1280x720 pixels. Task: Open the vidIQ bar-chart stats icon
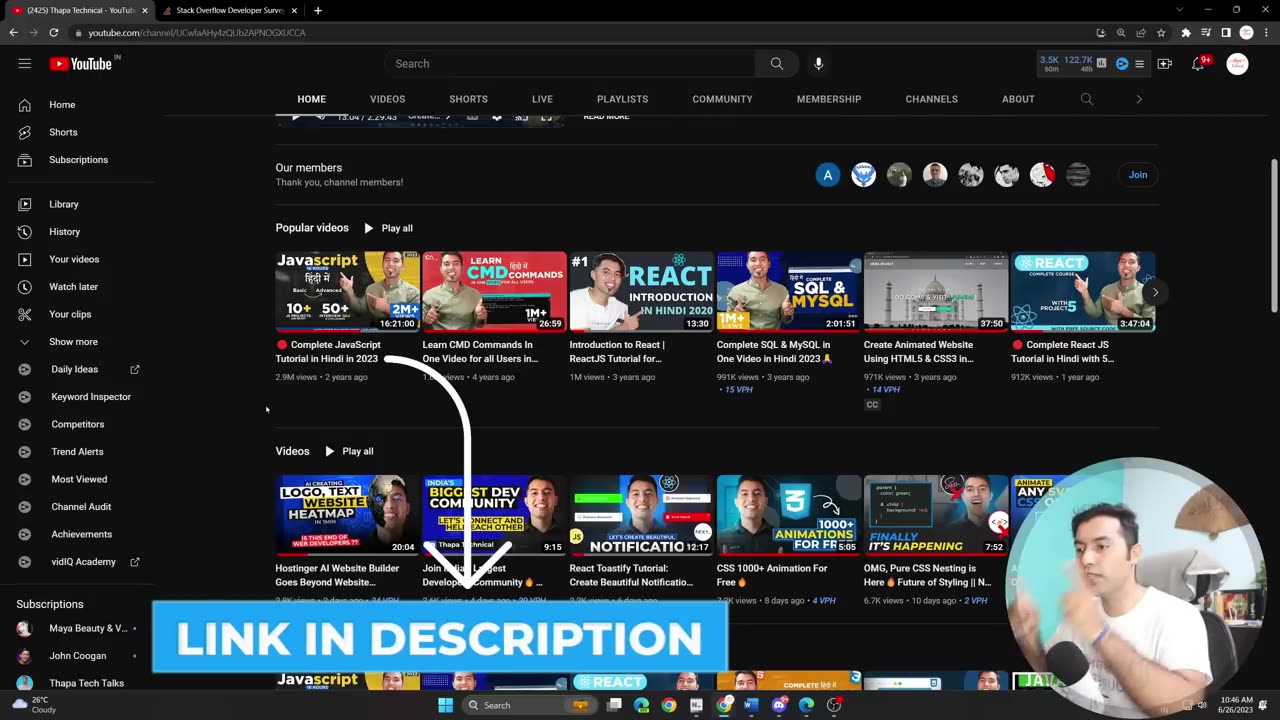click(1101, 63)
